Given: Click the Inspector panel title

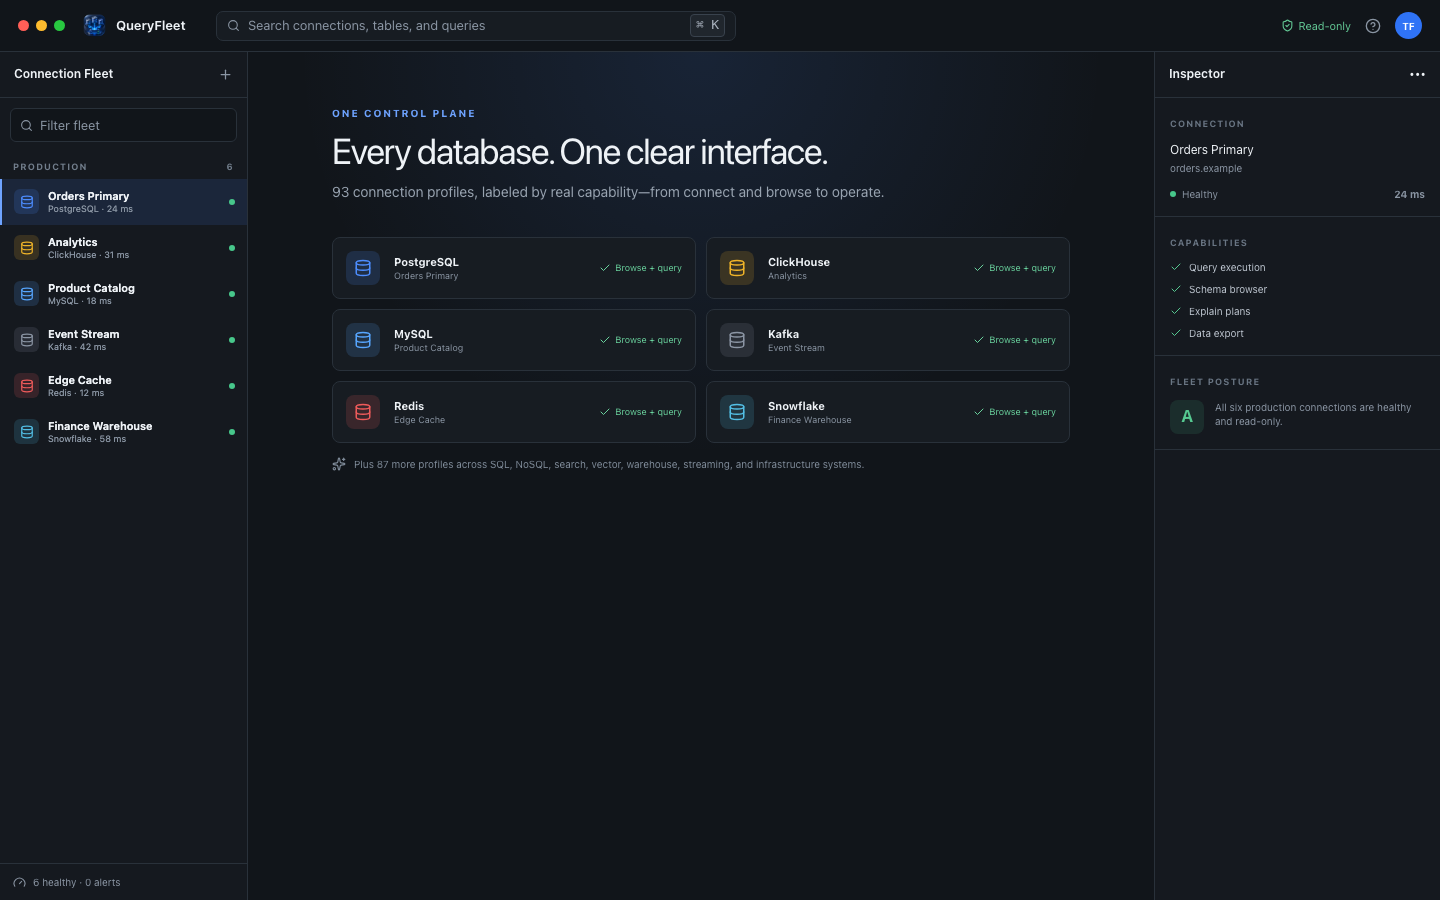Looking at the screenshot, I should (1197, 74).
